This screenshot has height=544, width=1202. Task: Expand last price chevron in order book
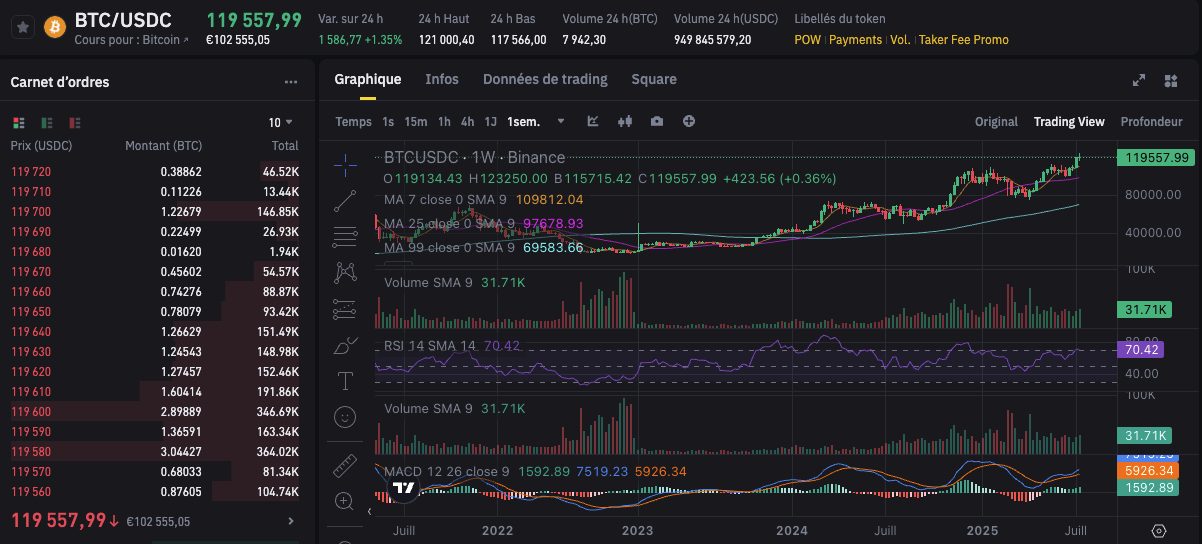click(x=291, y=521)
